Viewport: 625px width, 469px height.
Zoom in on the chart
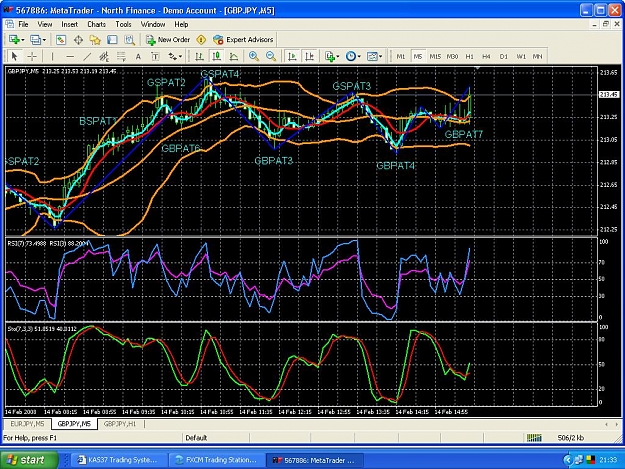pos(254,57)
